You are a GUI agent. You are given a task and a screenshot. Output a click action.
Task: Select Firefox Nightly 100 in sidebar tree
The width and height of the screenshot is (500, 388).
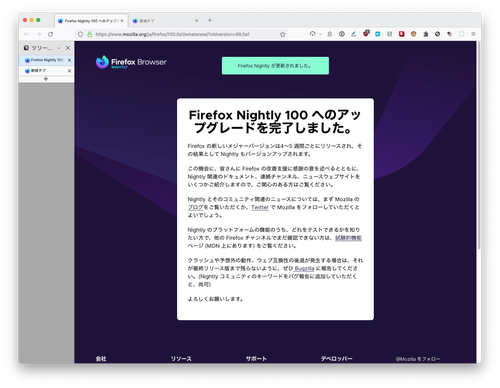pos(46,60)
